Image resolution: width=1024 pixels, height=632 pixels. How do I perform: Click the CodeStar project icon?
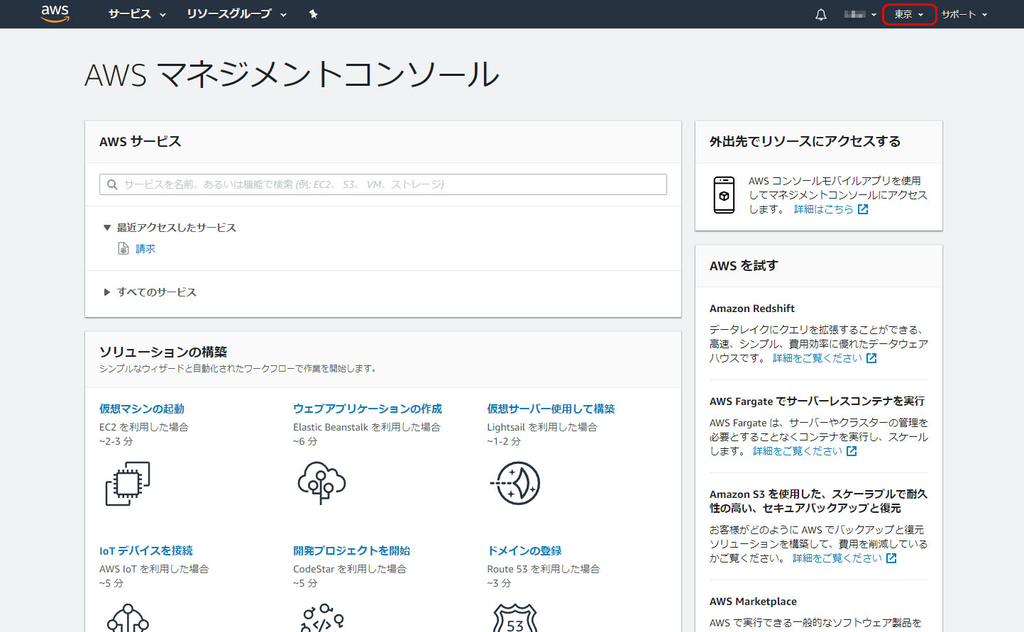pyautogui.click(x=321, y=618)
